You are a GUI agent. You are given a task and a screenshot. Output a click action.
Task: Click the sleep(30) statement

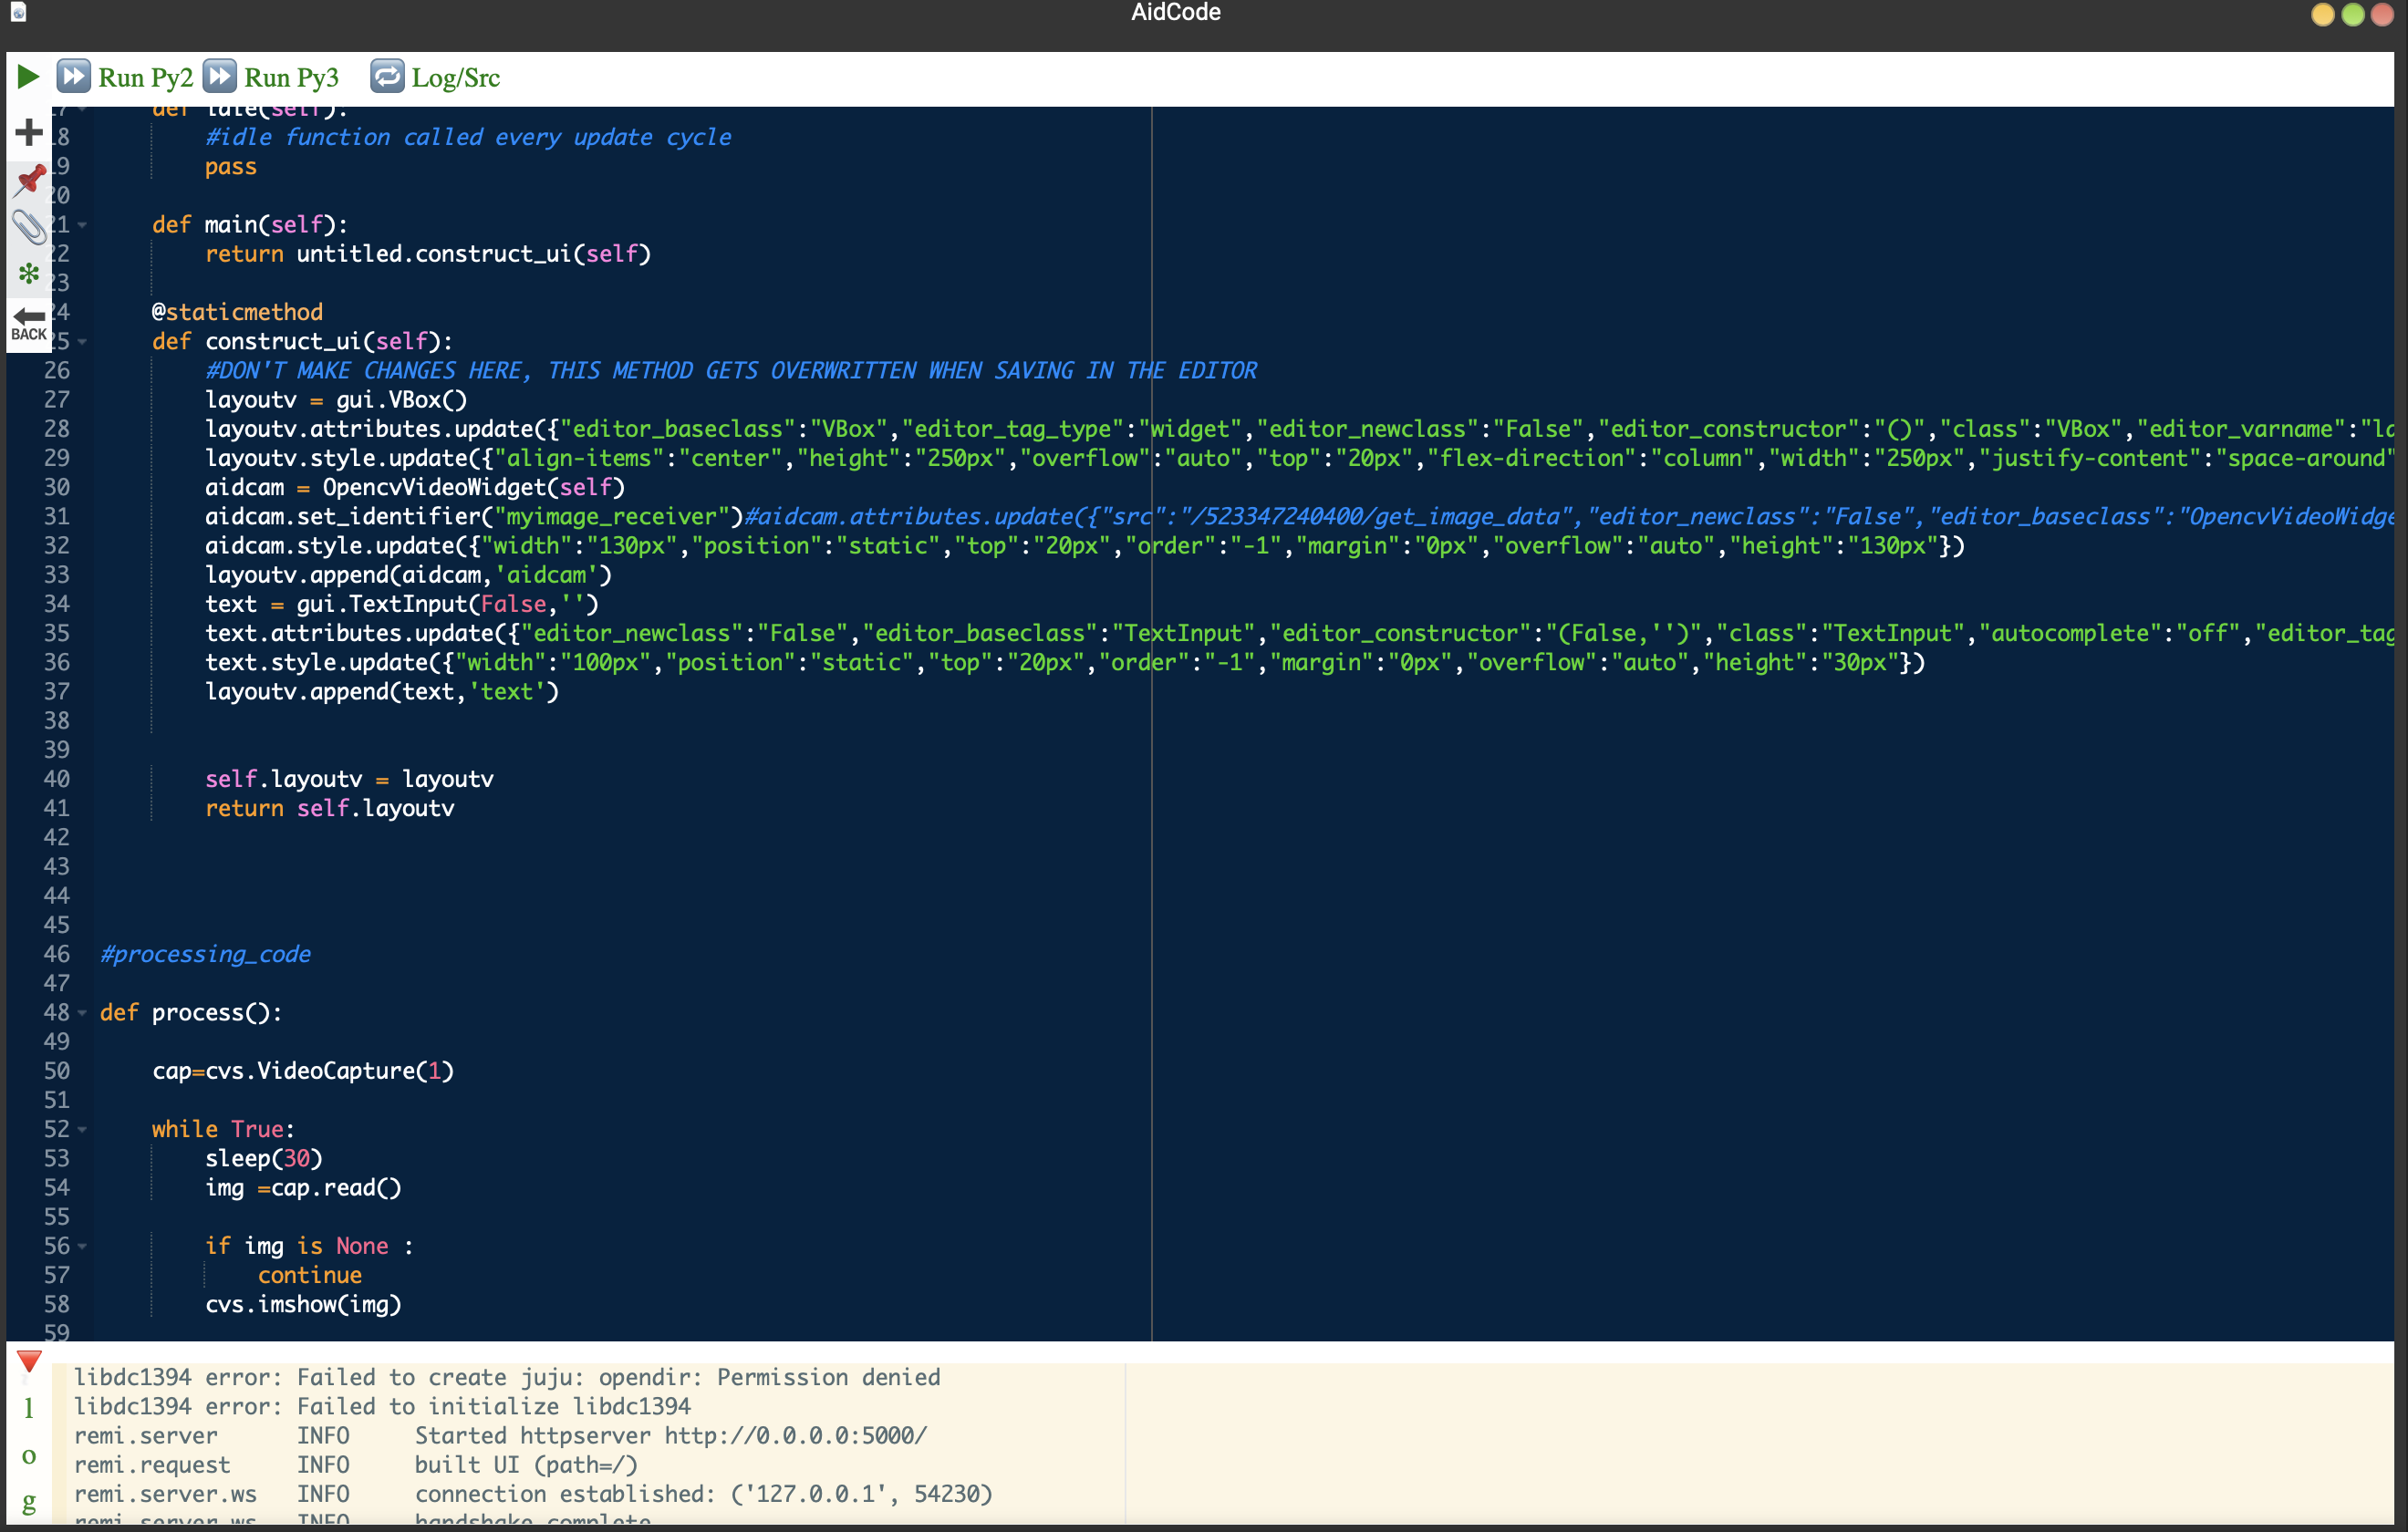tap(264, 1158)
